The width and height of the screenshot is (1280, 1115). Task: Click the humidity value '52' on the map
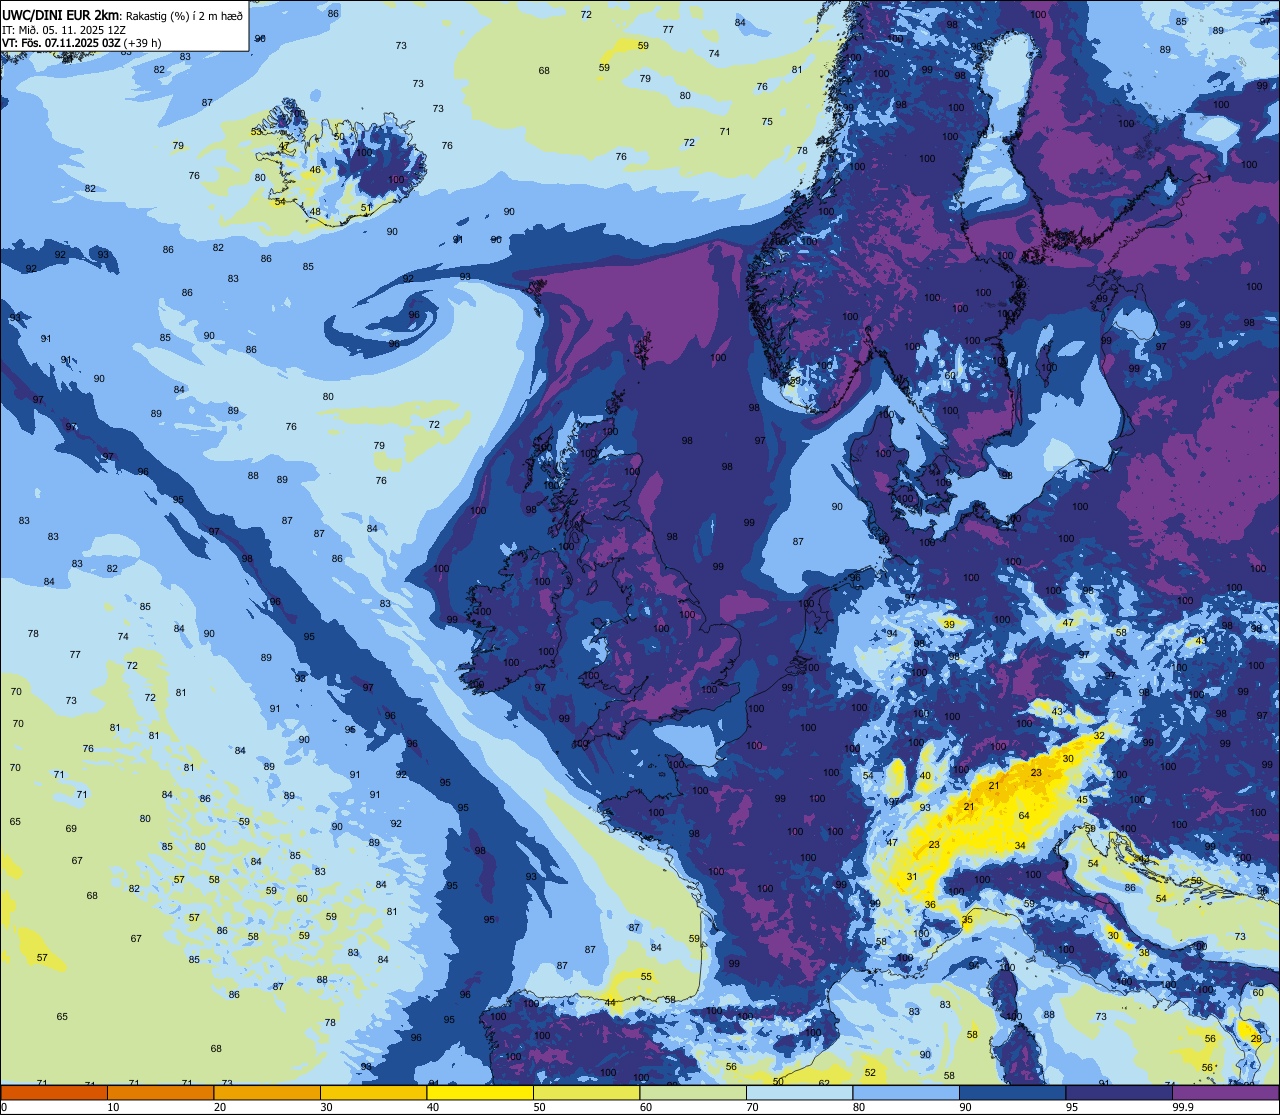tap(870, 1073)
